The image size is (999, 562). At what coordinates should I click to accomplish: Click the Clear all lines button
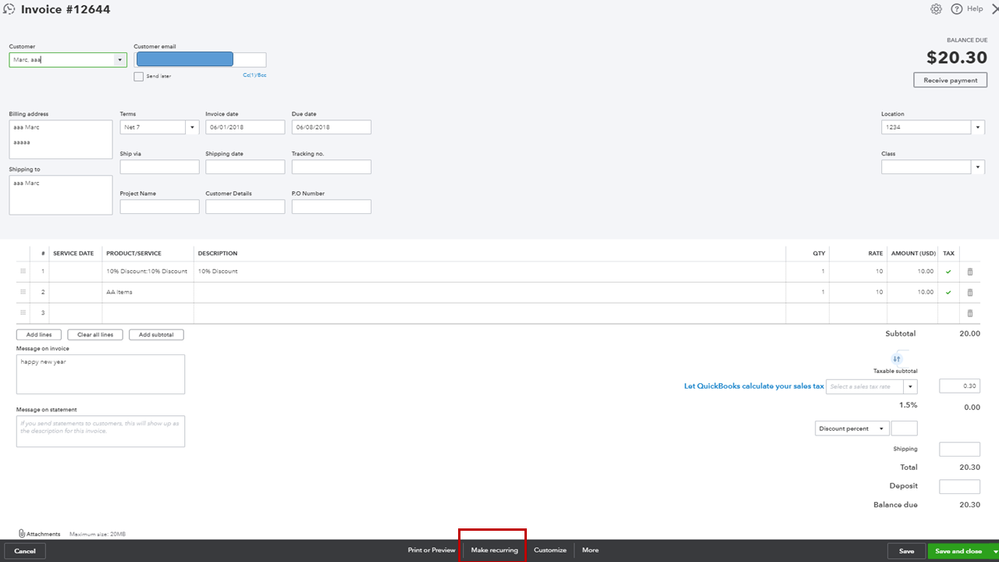95,335
